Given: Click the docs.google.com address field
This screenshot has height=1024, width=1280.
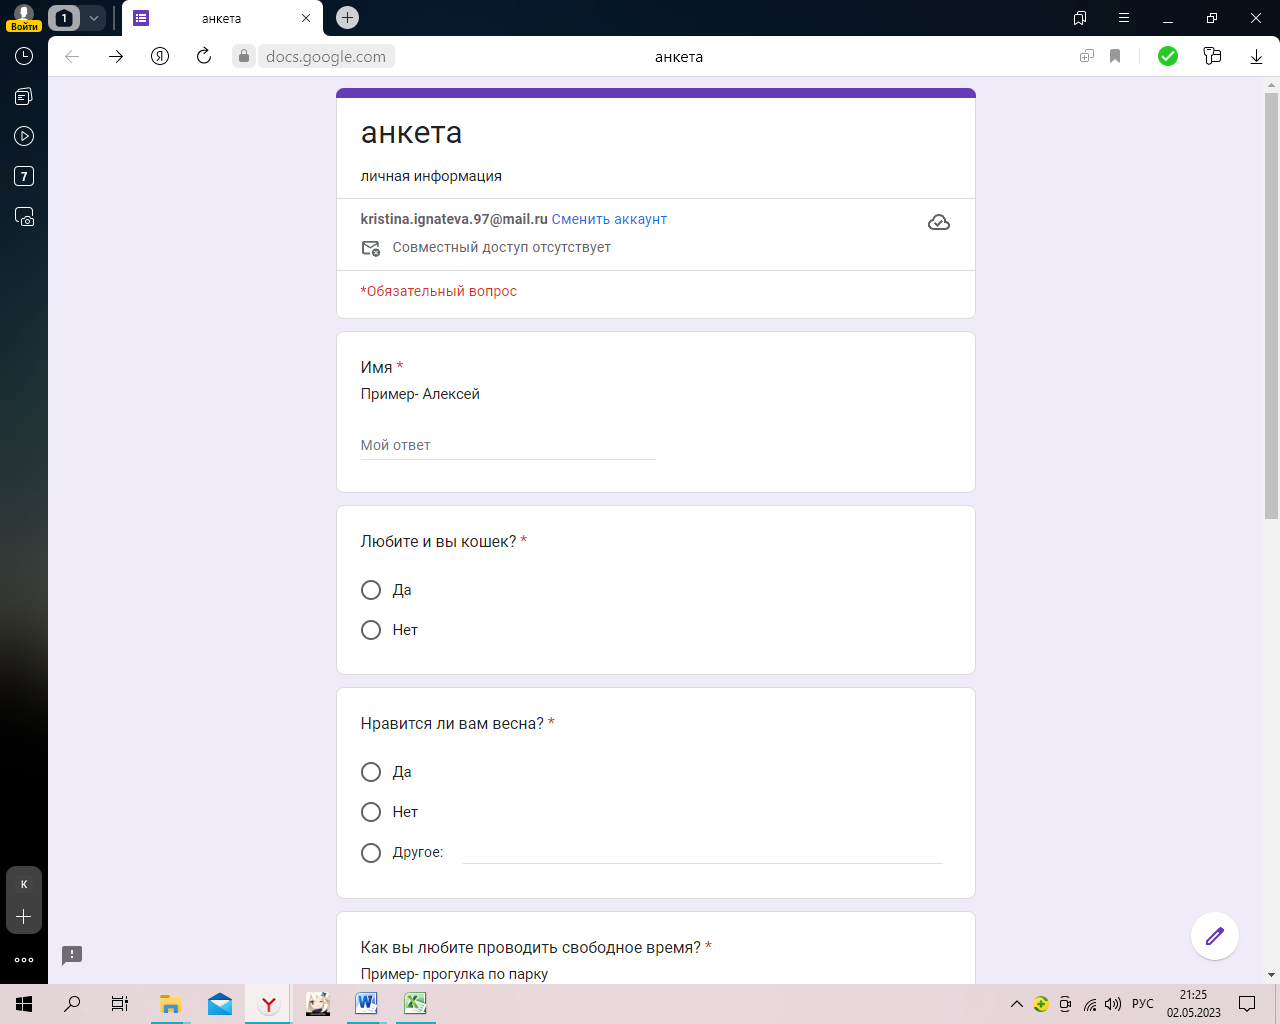Looking at the screenshot, I should point(326,57).
